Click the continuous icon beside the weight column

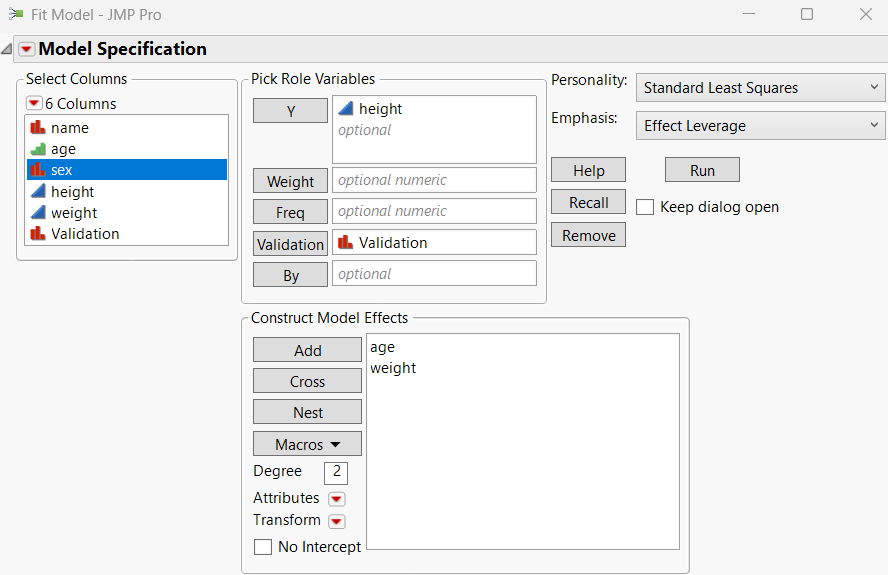coord(38,212)
